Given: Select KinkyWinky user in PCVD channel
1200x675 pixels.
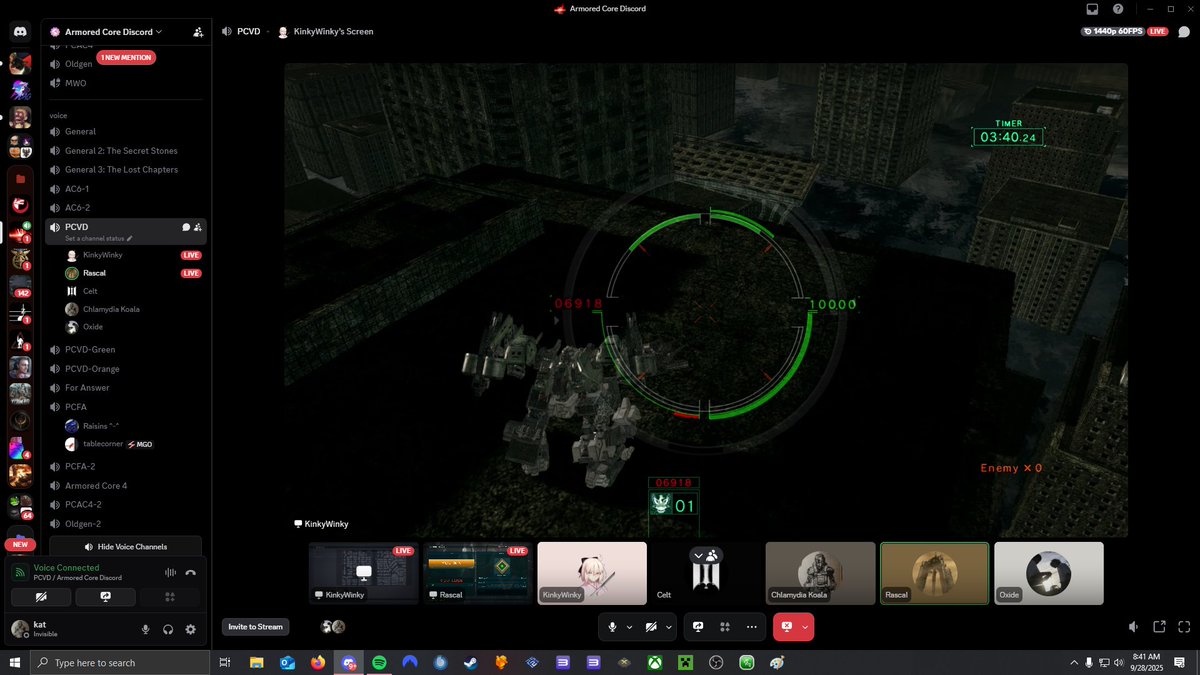Looking at the screenshot, I should [x=133, y=255].
